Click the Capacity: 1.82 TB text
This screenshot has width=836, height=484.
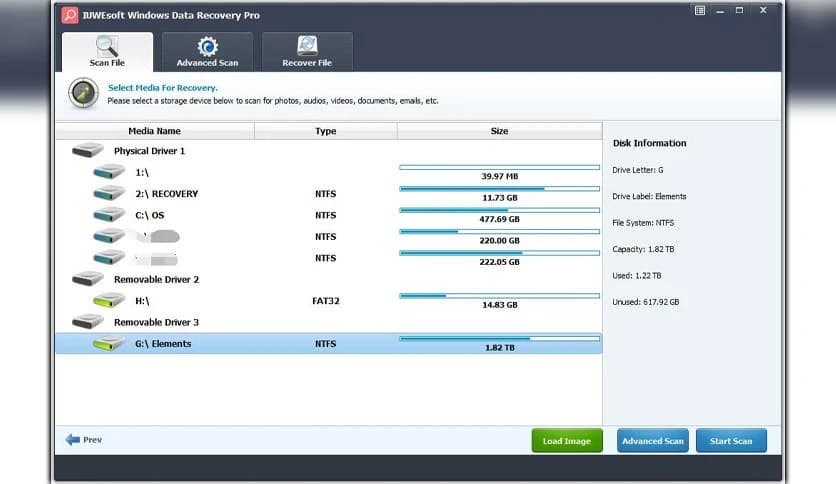click(x=643, y=249)
